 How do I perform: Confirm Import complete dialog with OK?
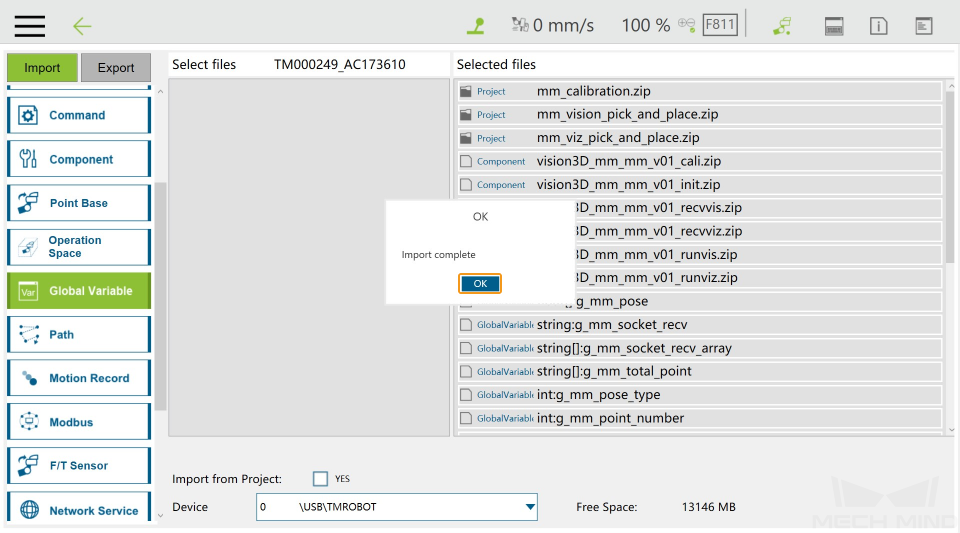(480, 283)
